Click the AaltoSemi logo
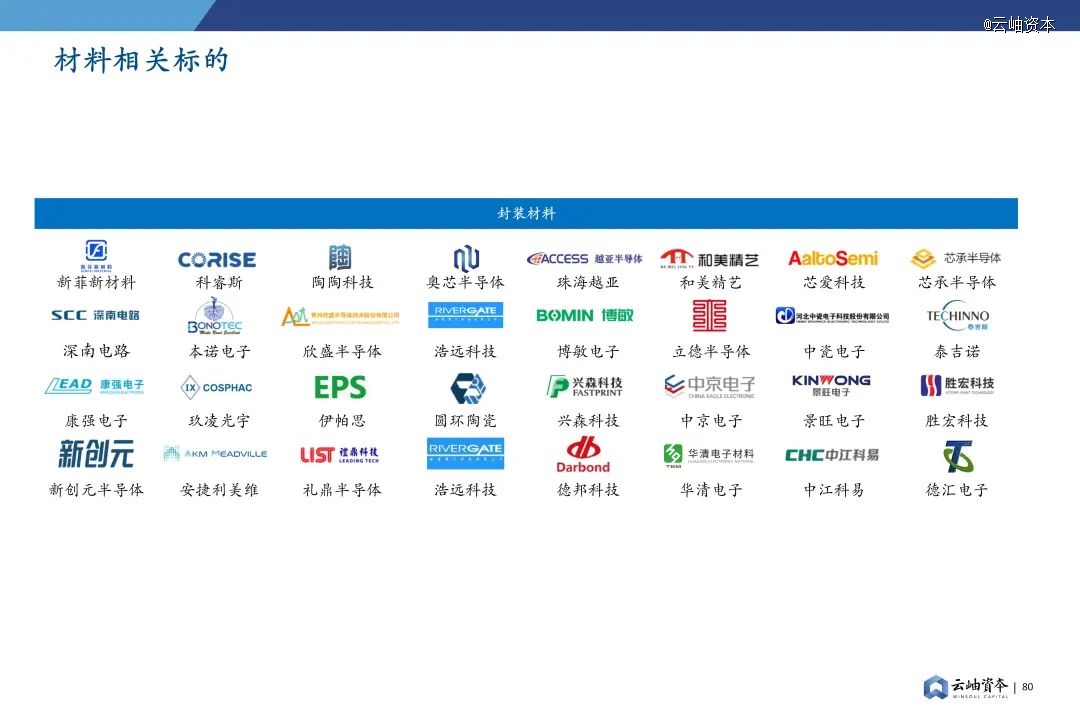The height and width of the screenshot is (720, 1080). pos(833,258)
